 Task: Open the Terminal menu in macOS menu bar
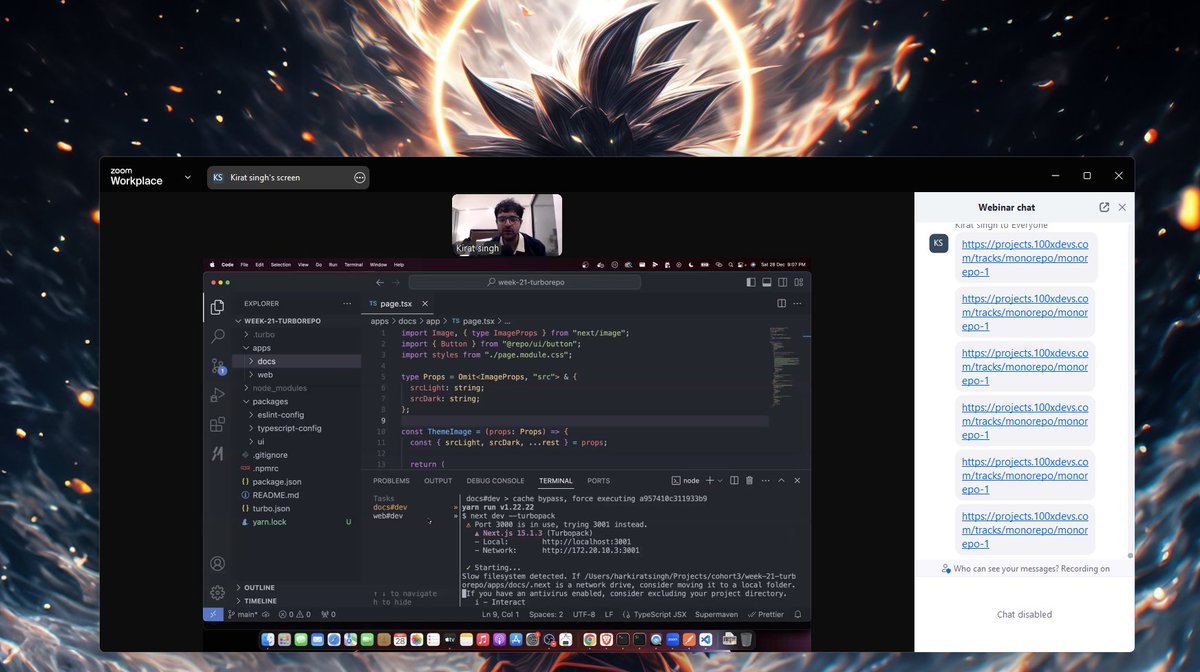click(353, 264)
